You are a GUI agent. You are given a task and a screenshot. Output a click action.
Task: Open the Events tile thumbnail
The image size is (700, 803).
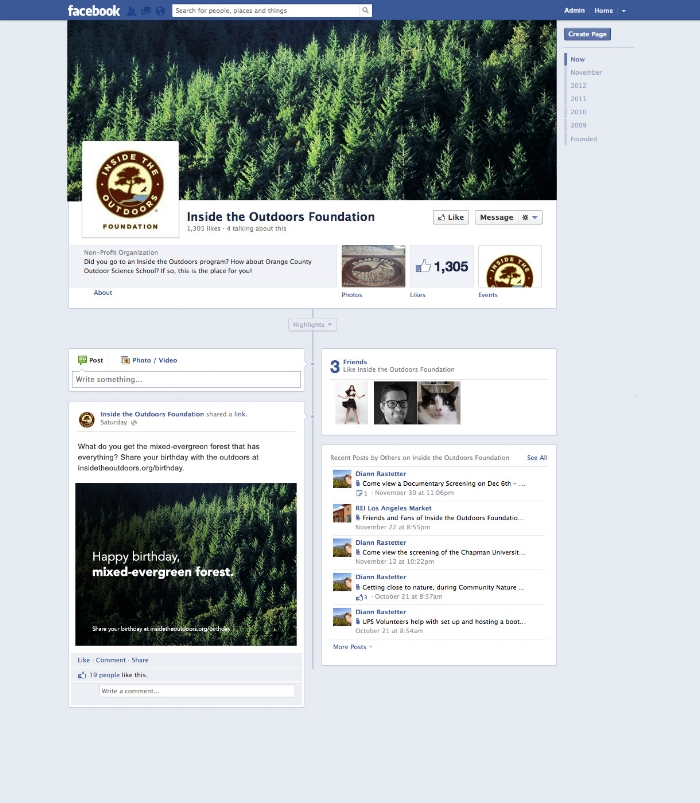click(510, 266)
